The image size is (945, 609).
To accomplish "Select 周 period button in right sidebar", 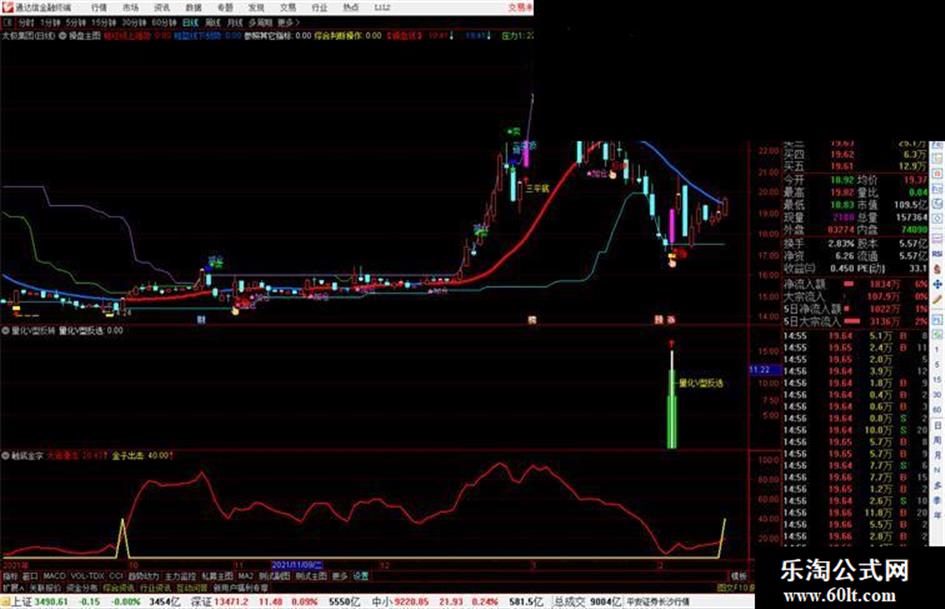I will 937,440.
